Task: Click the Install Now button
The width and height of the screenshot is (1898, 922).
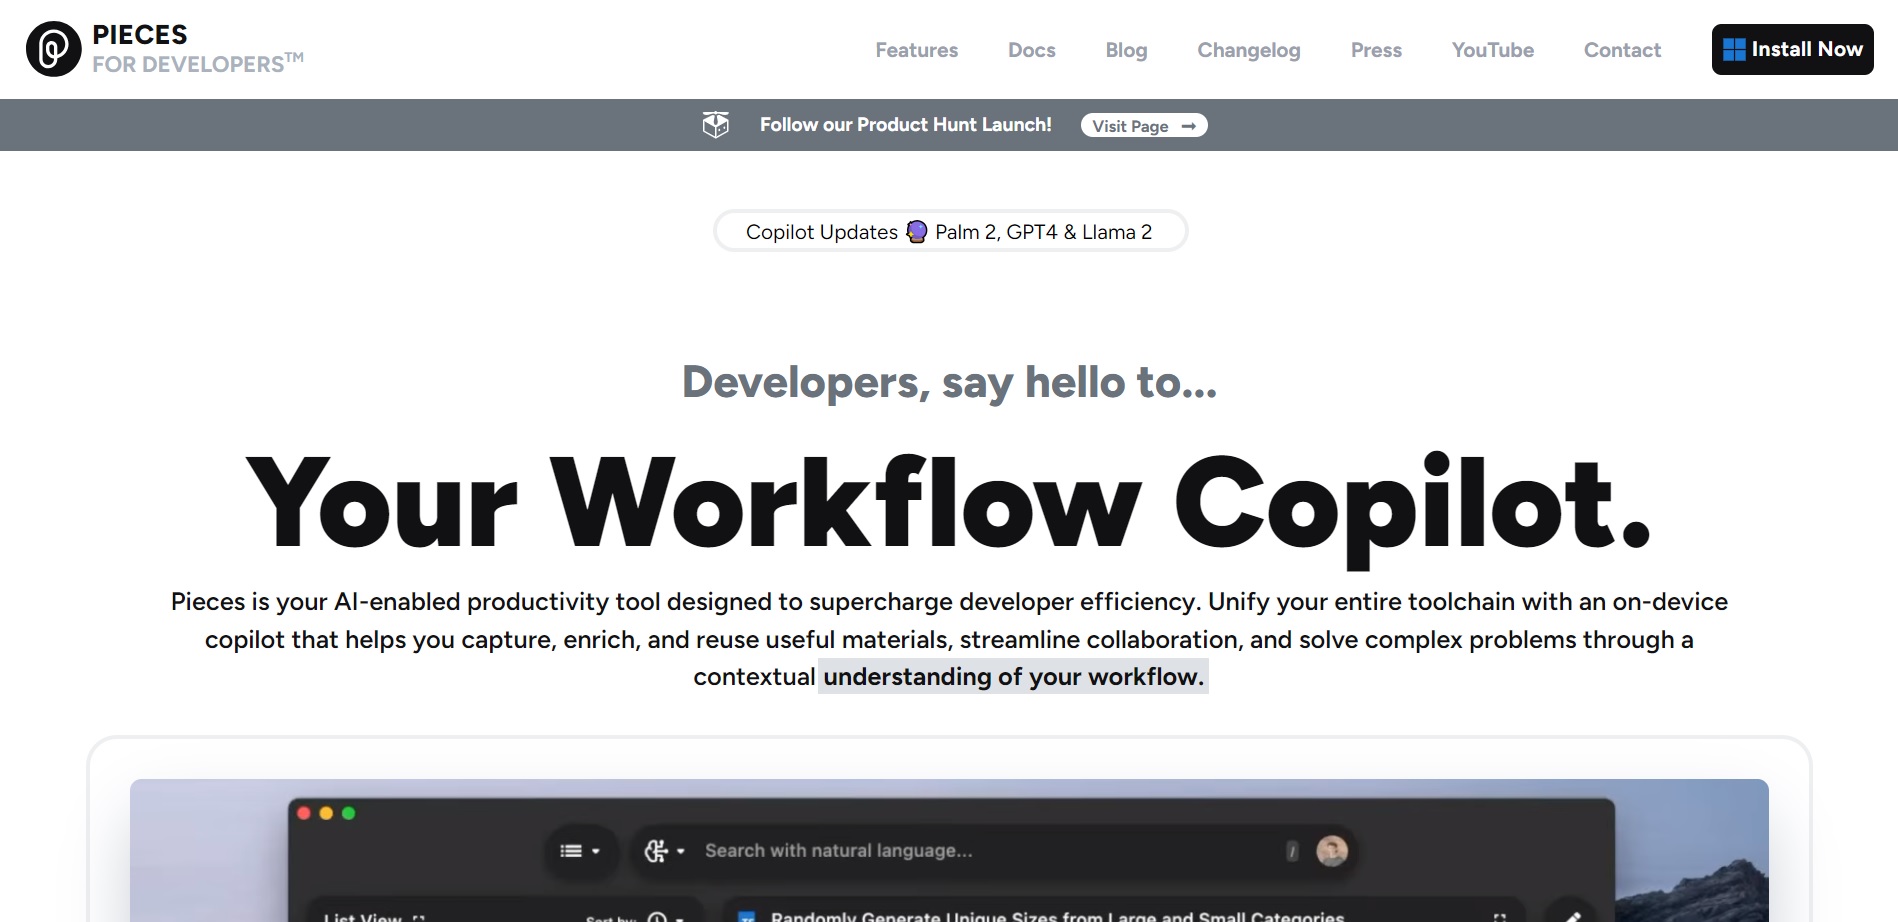Action: pos(1792,49)
